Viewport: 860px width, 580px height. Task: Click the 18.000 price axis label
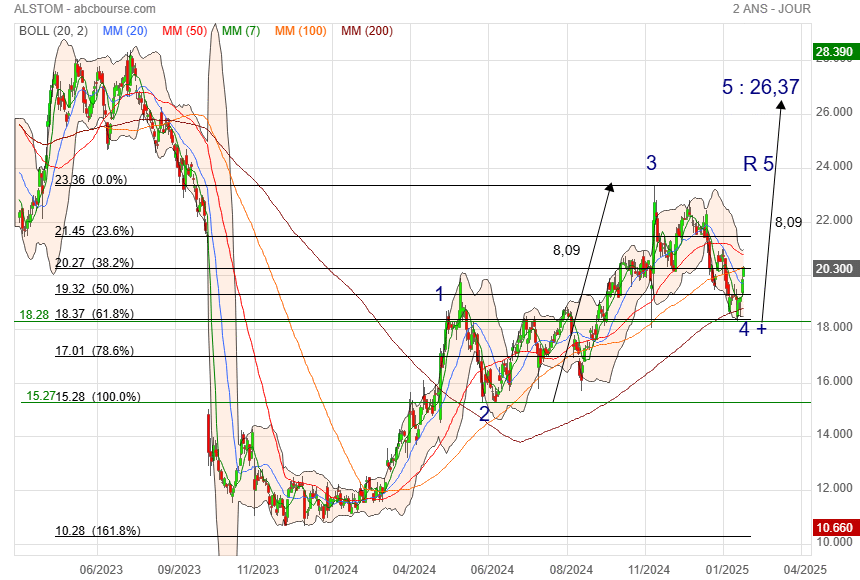tap(834, 327)
